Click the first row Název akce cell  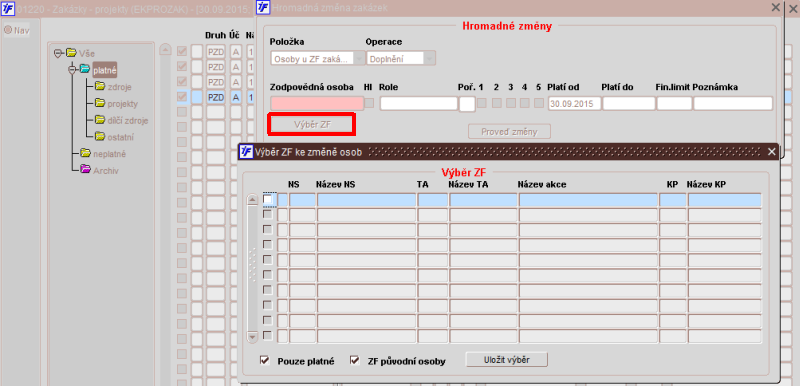[x=588, y=200]
